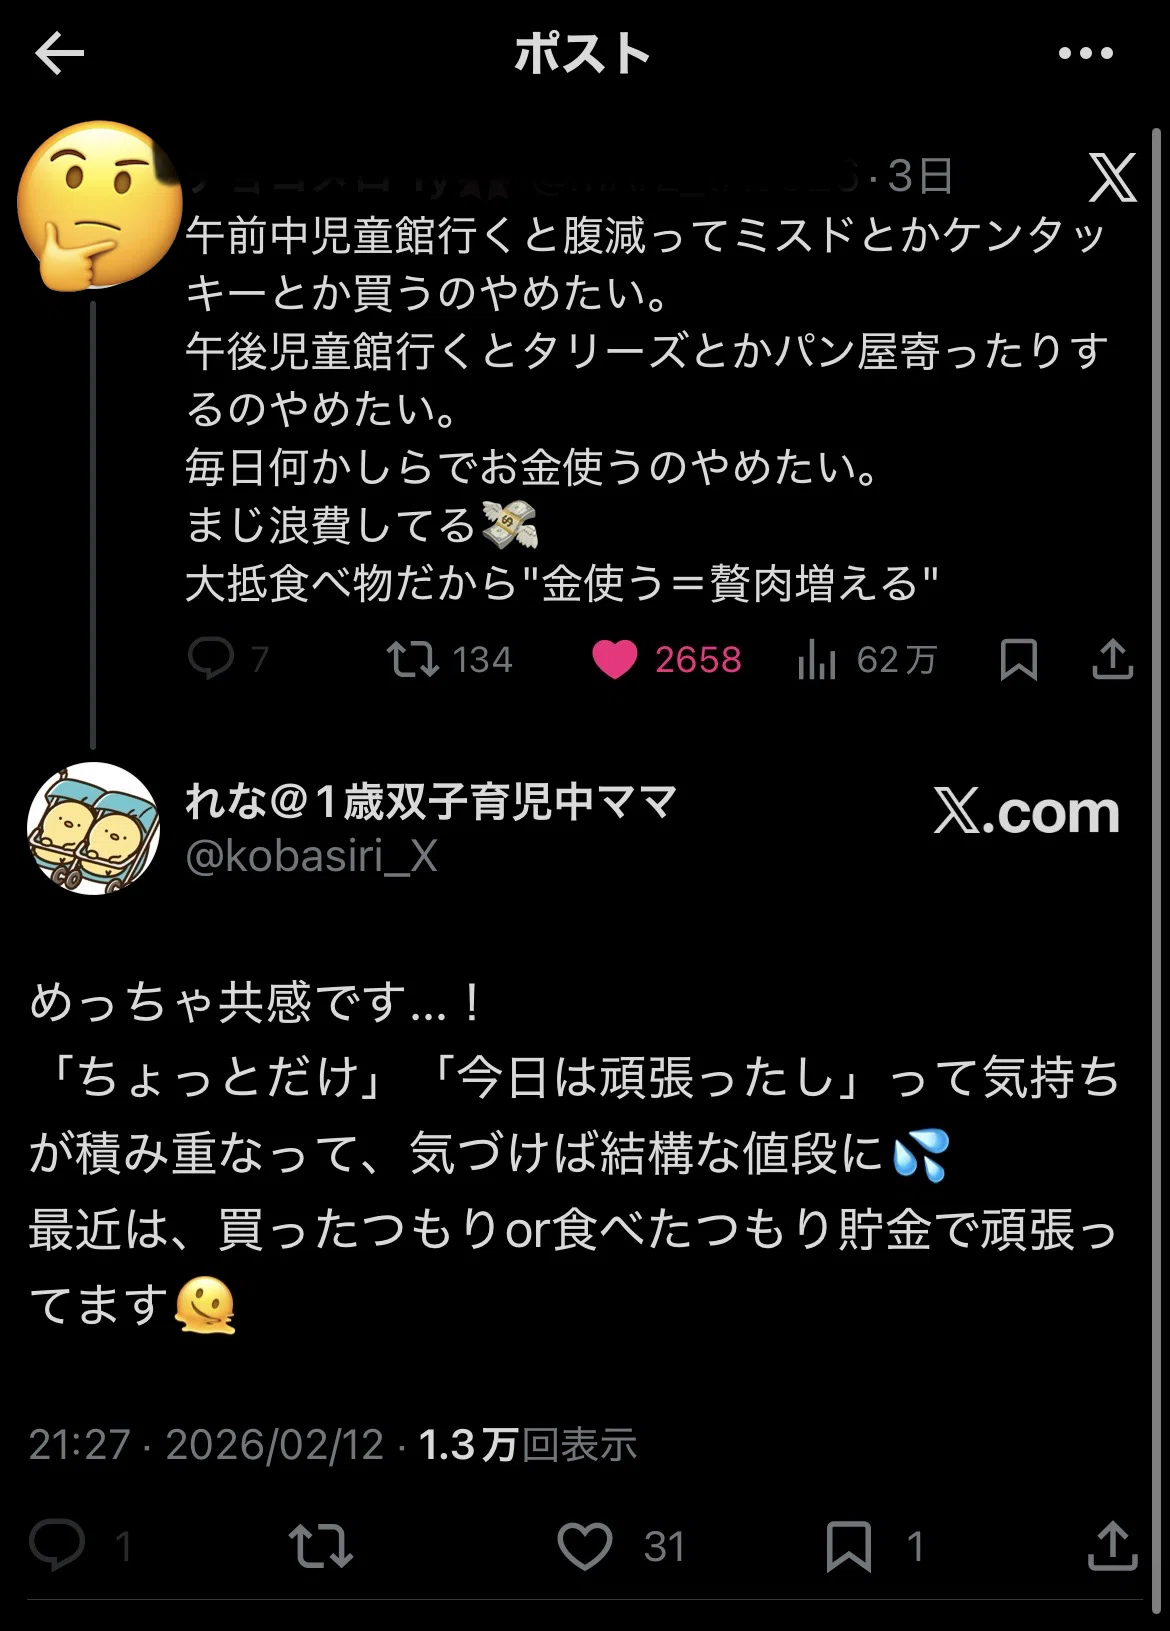The height and width of the screenshot is (1631, 1170).
Task: Open replies on the quoted parent post
Action: click(211, 659)
